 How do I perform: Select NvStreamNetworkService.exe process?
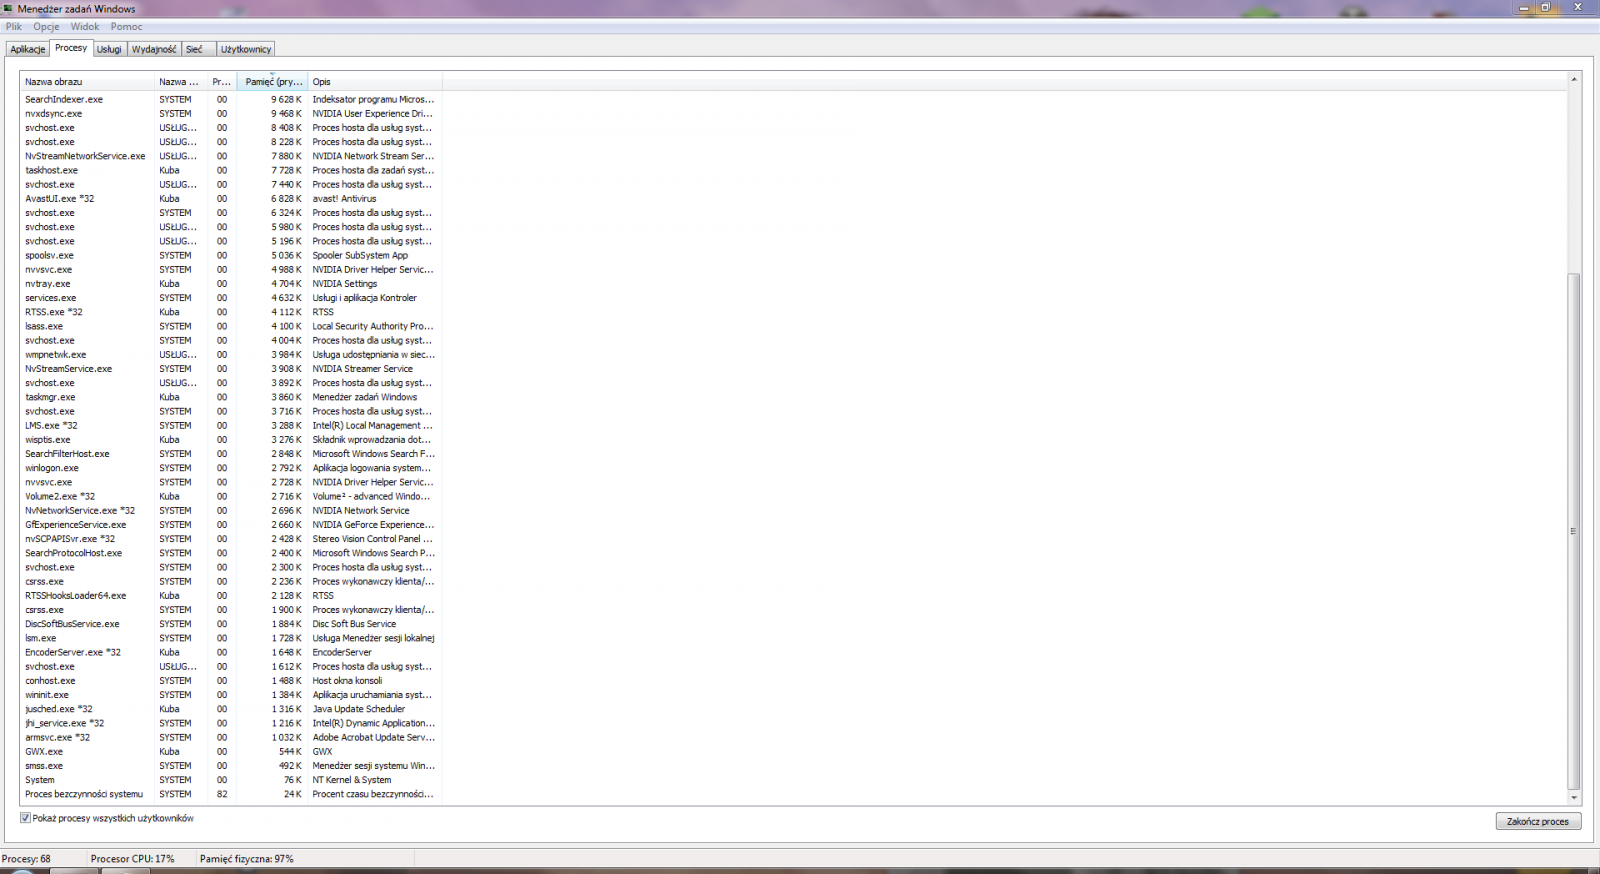pyautogui.click(x=230, y=156)
